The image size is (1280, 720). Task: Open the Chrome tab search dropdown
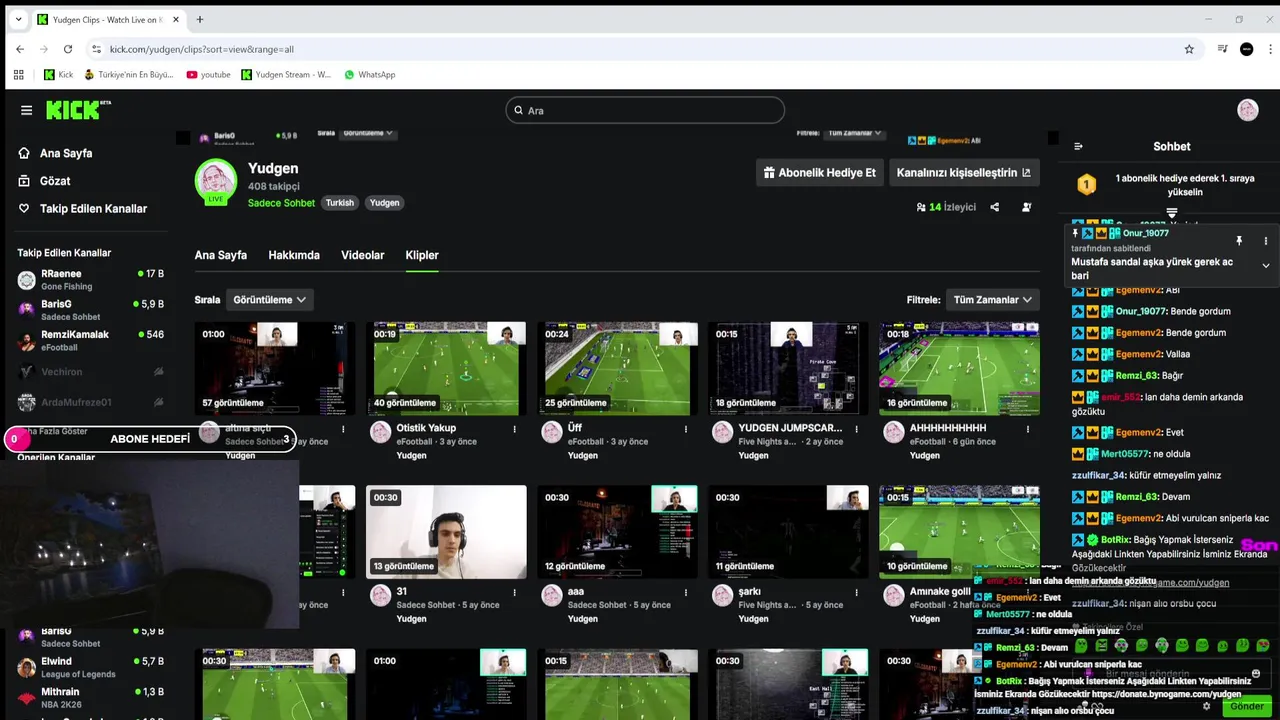[x=18, y=19]
